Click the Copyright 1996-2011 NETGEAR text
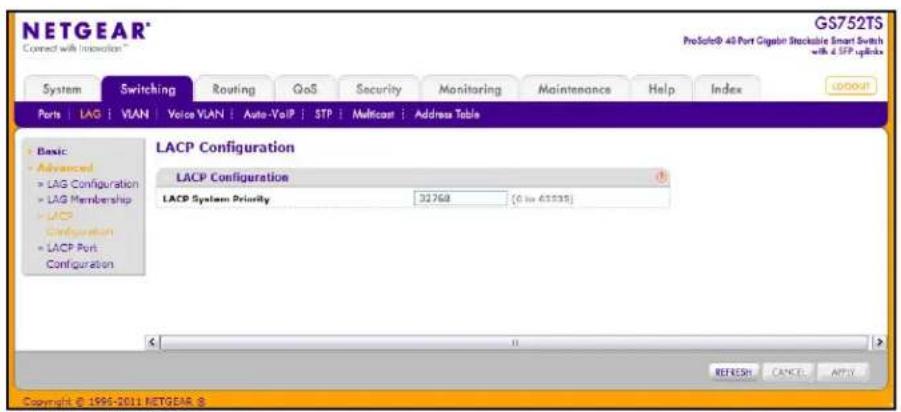The width and height of the screenshot is (901, 412). tap(113, 401)
